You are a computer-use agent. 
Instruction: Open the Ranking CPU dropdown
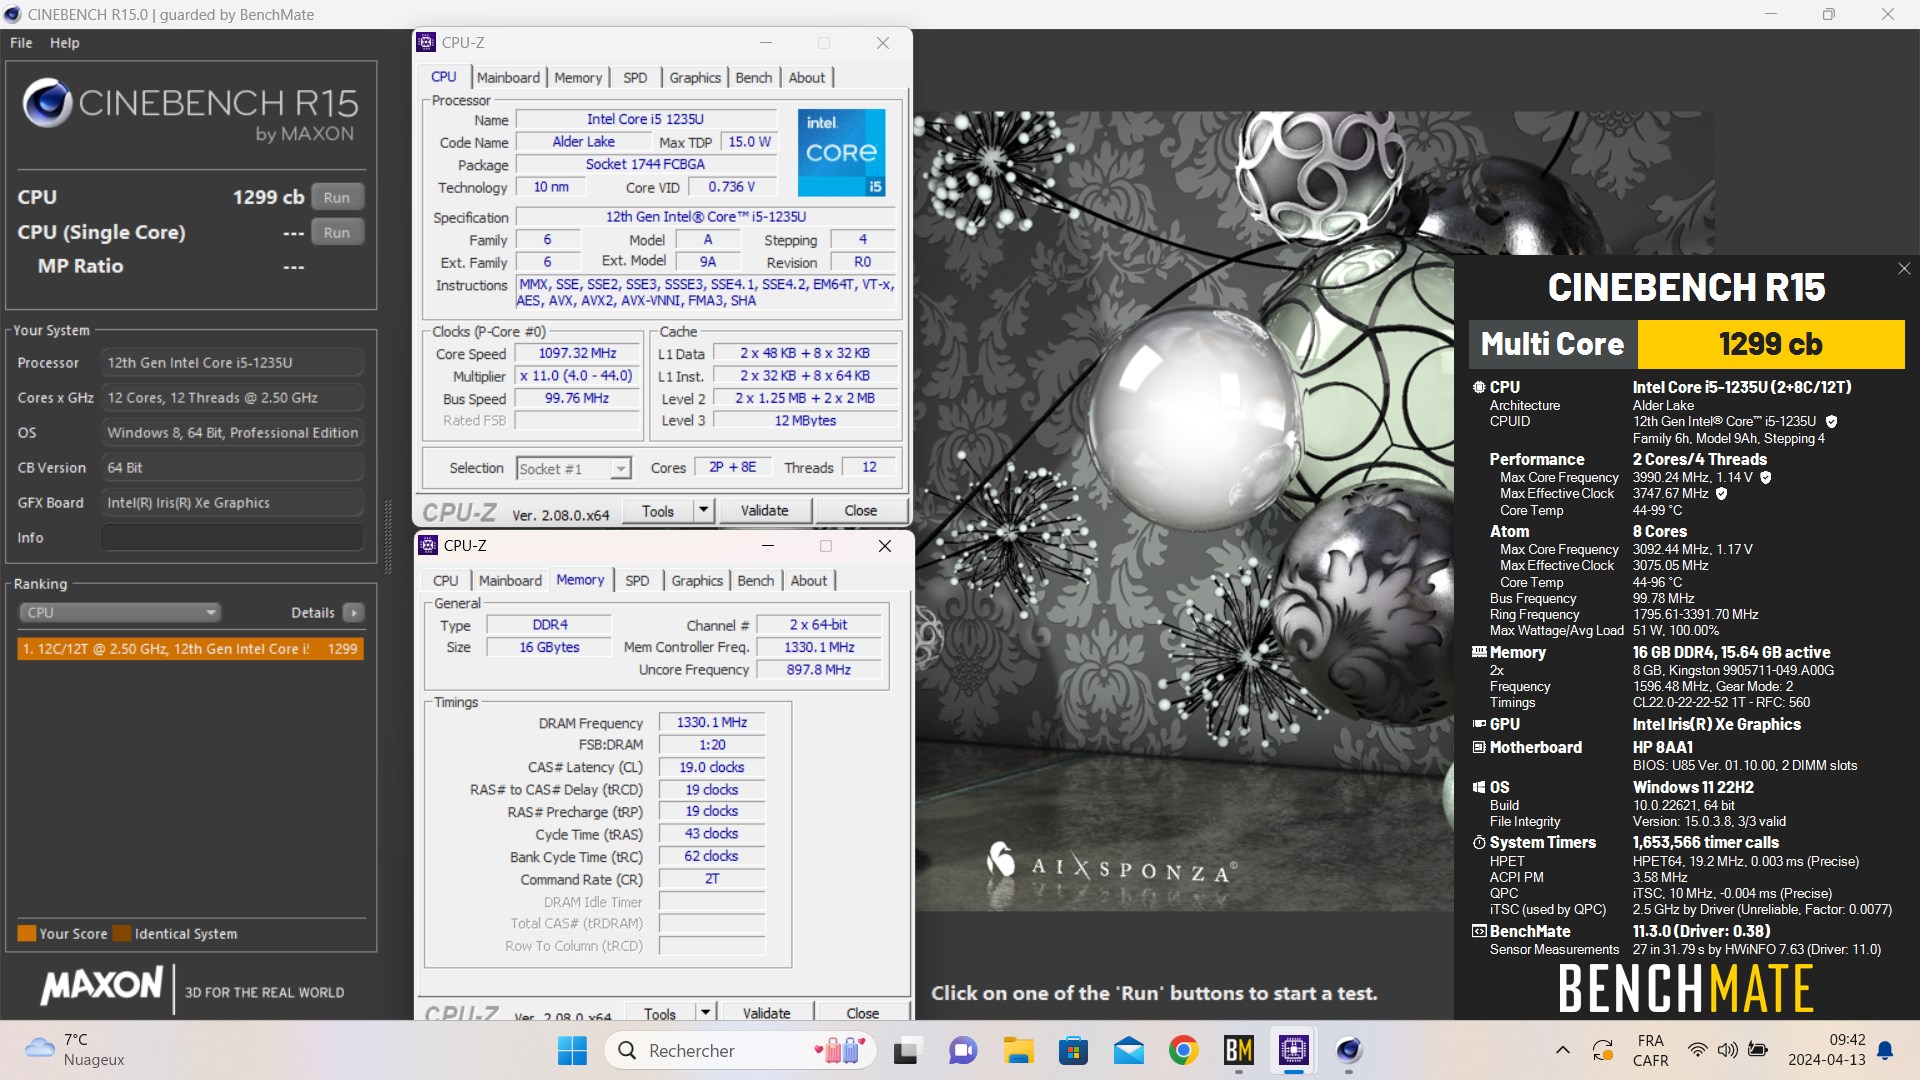[x=120, y=612]
